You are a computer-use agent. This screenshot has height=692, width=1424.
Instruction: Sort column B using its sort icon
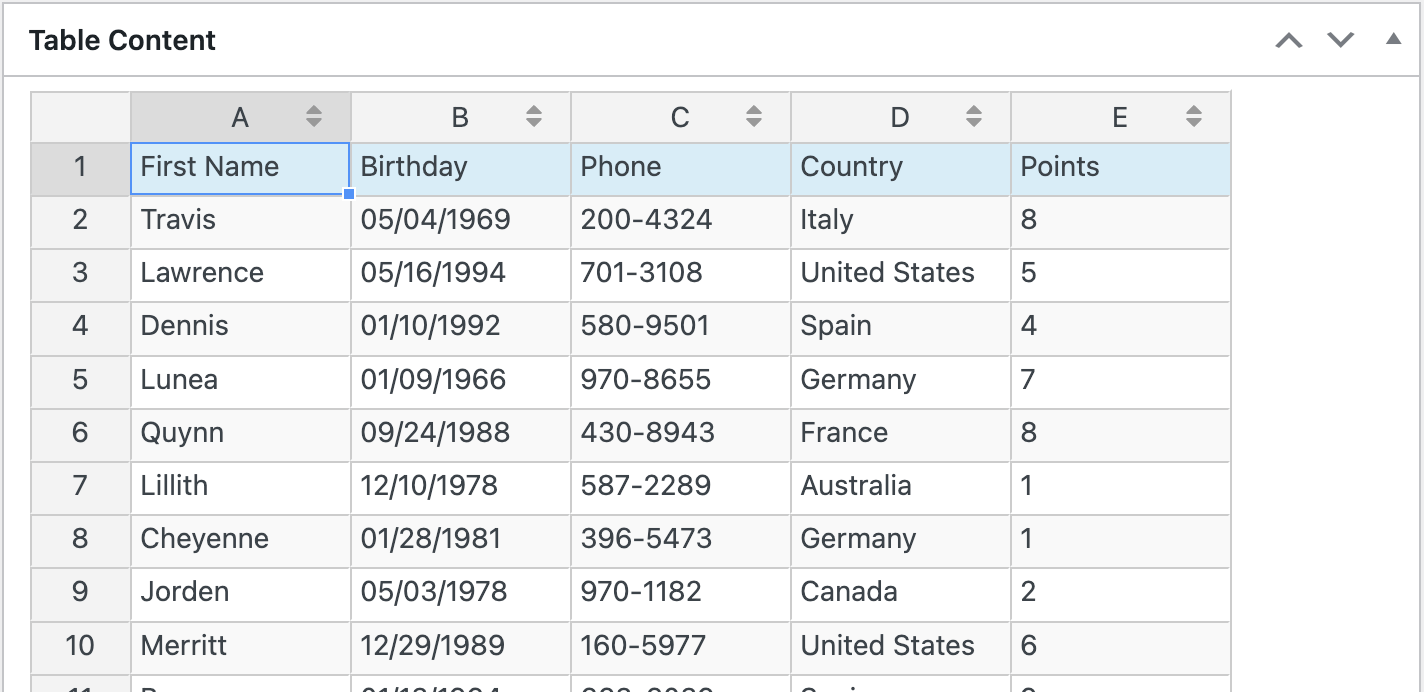point(534,117)
